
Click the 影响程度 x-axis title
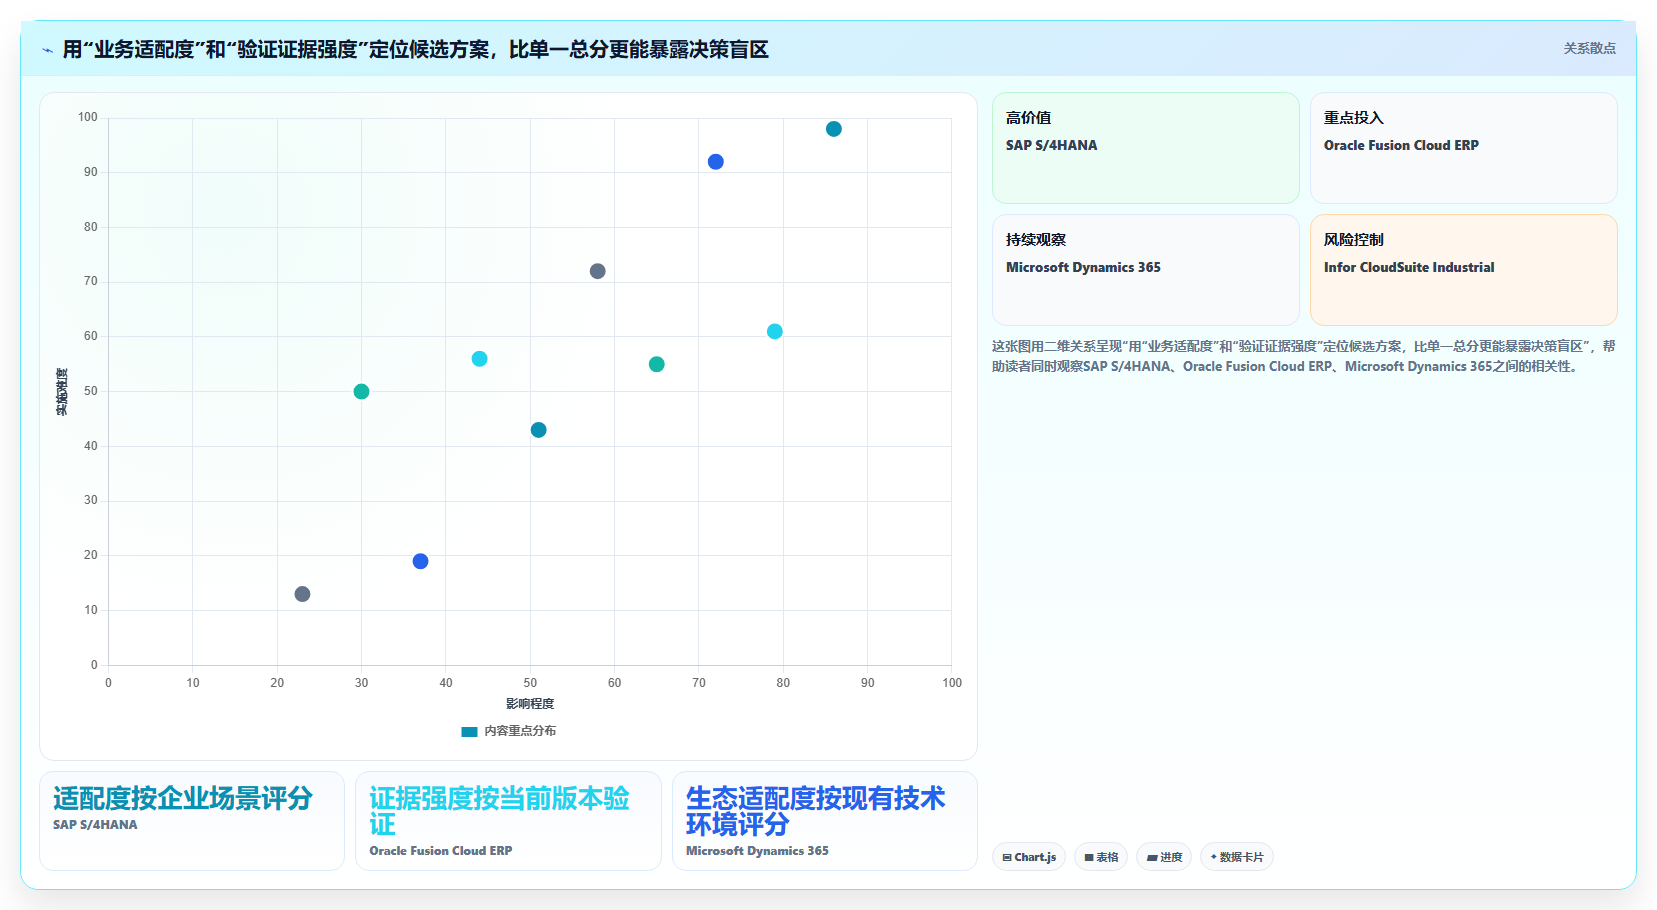[x=530, y=704]
